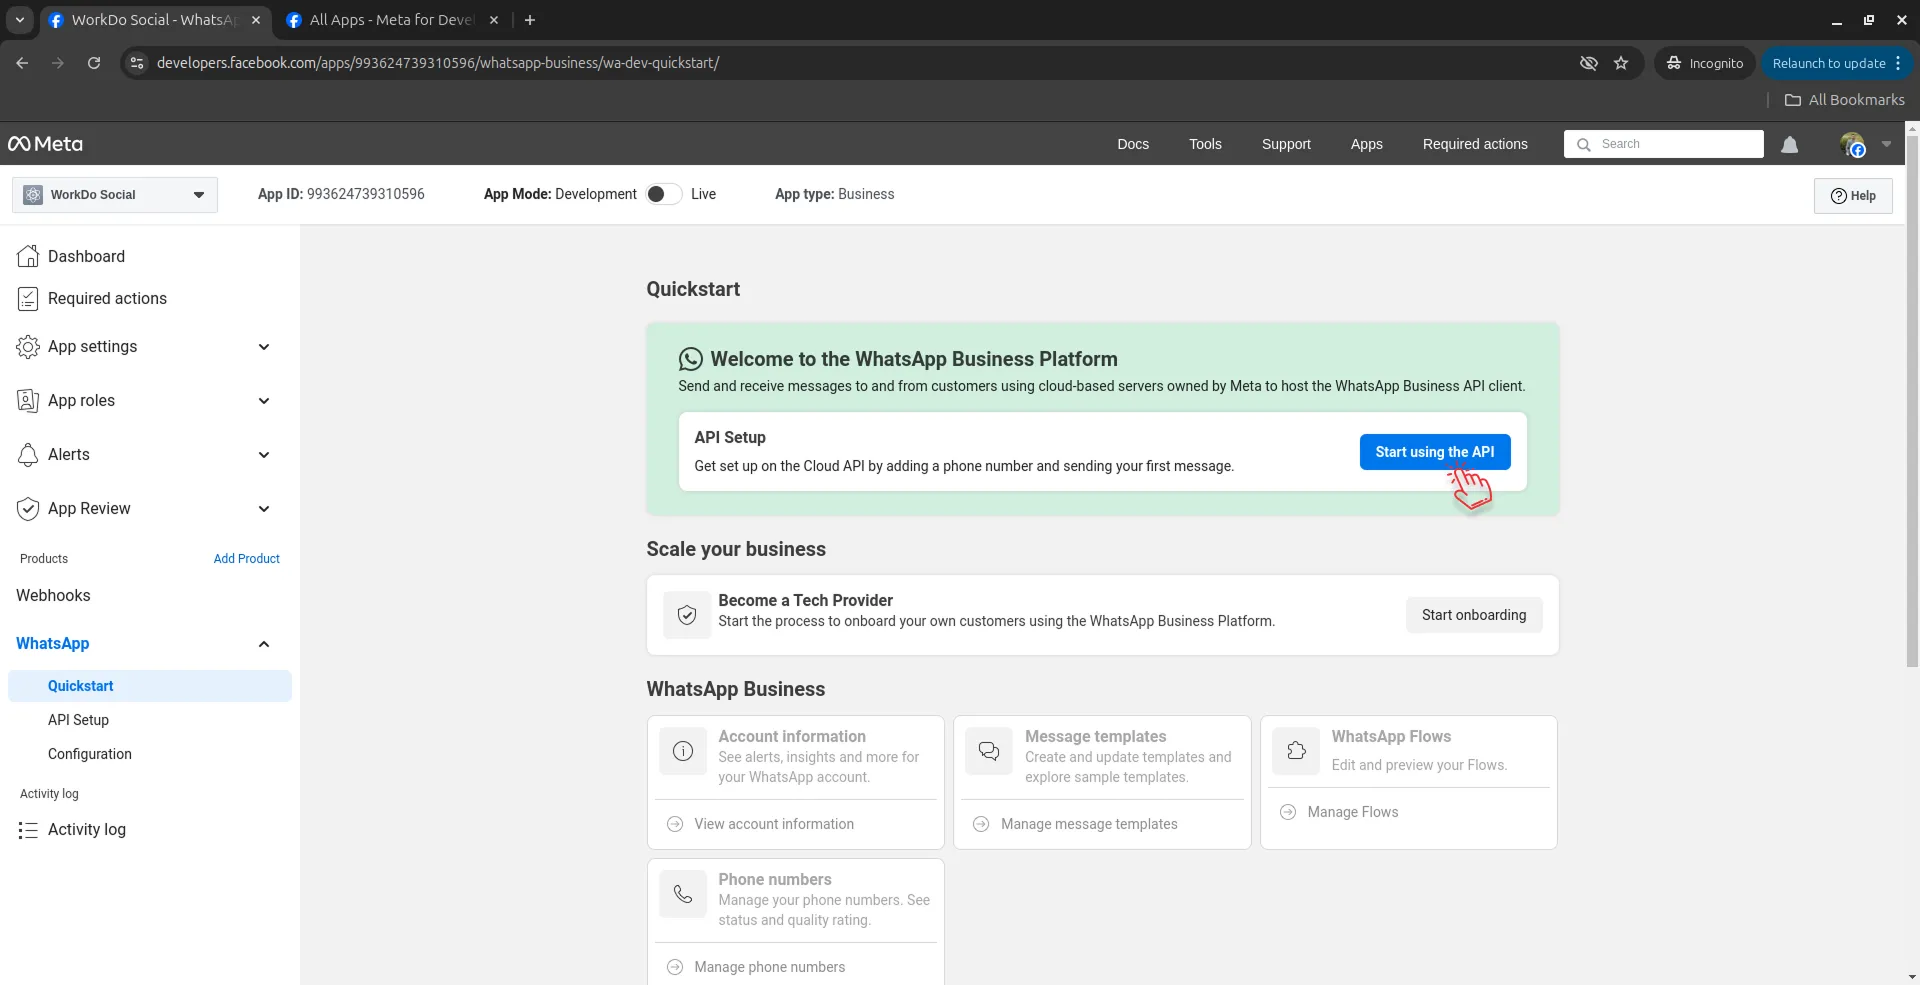Expand the App settings section
The width and height of the screenshot is (1920, 985).
(x=264, y=347)
